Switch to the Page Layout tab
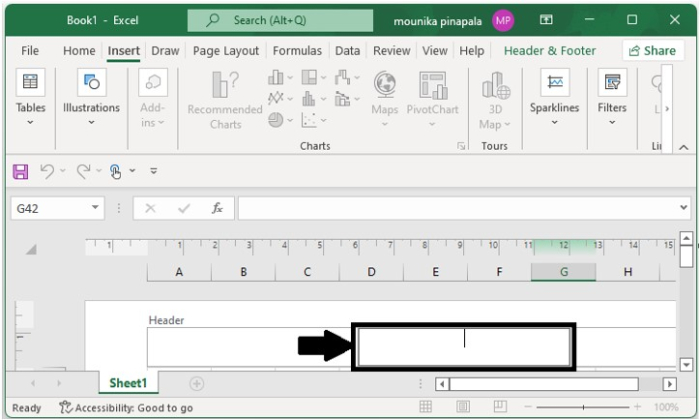This screenshot has height=420, width=700. pyautogui.click(x=226, y=51)
